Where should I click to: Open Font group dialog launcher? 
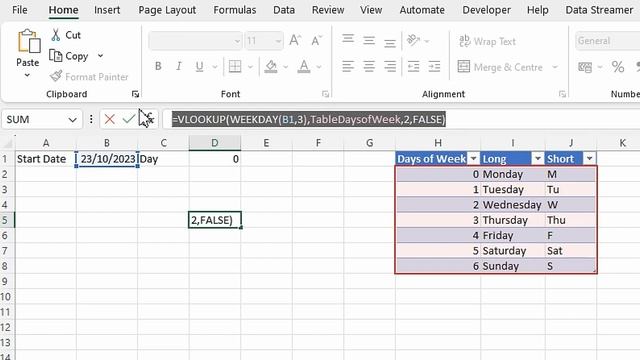point(325,94)
